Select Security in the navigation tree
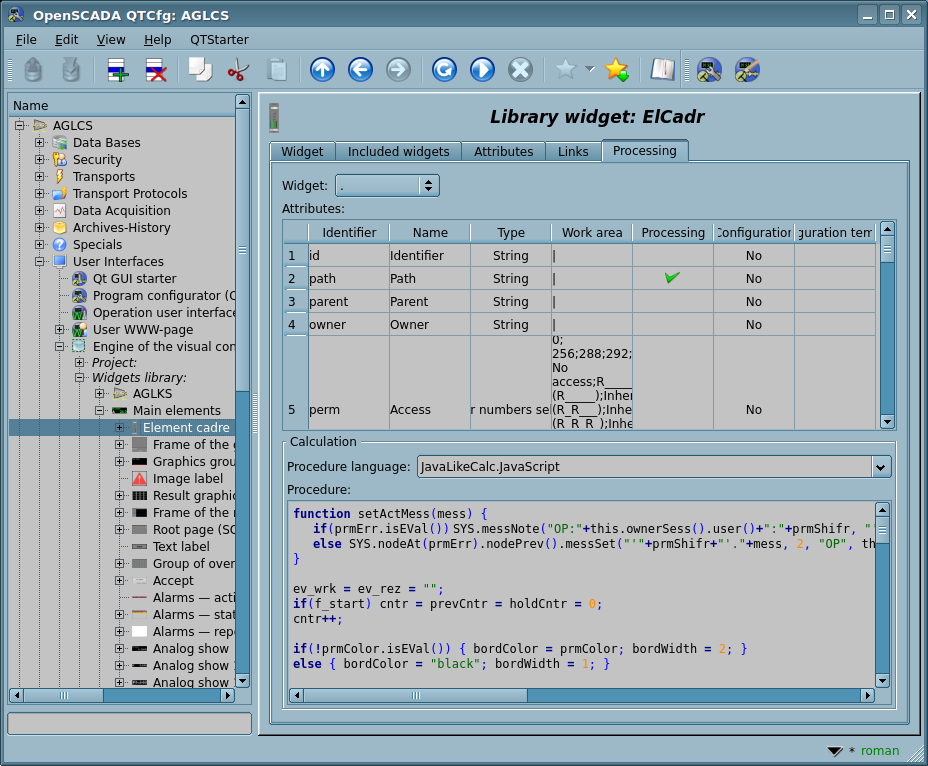Screen dimensions: 928x766 coord(97,160)
